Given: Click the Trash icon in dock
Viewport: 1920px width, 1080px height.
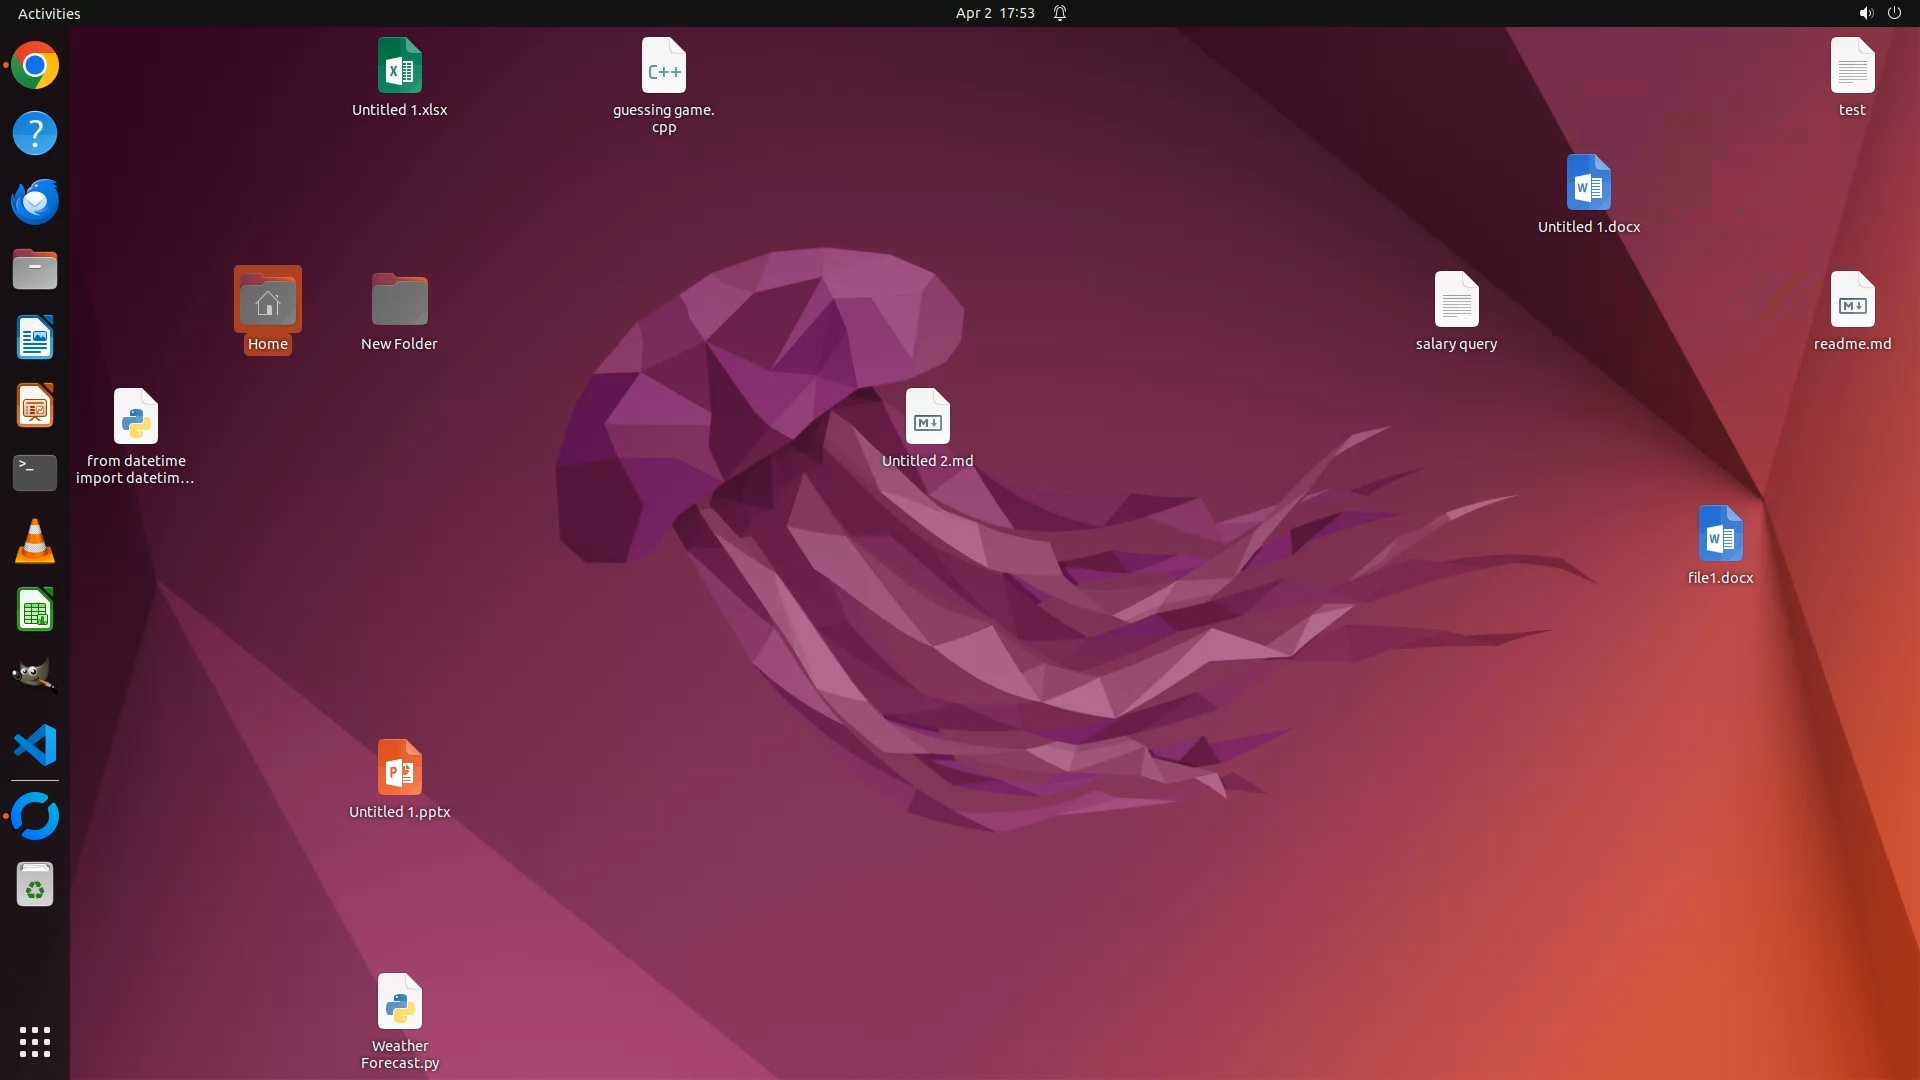Looking at the screenshot, I should point(35,885).
